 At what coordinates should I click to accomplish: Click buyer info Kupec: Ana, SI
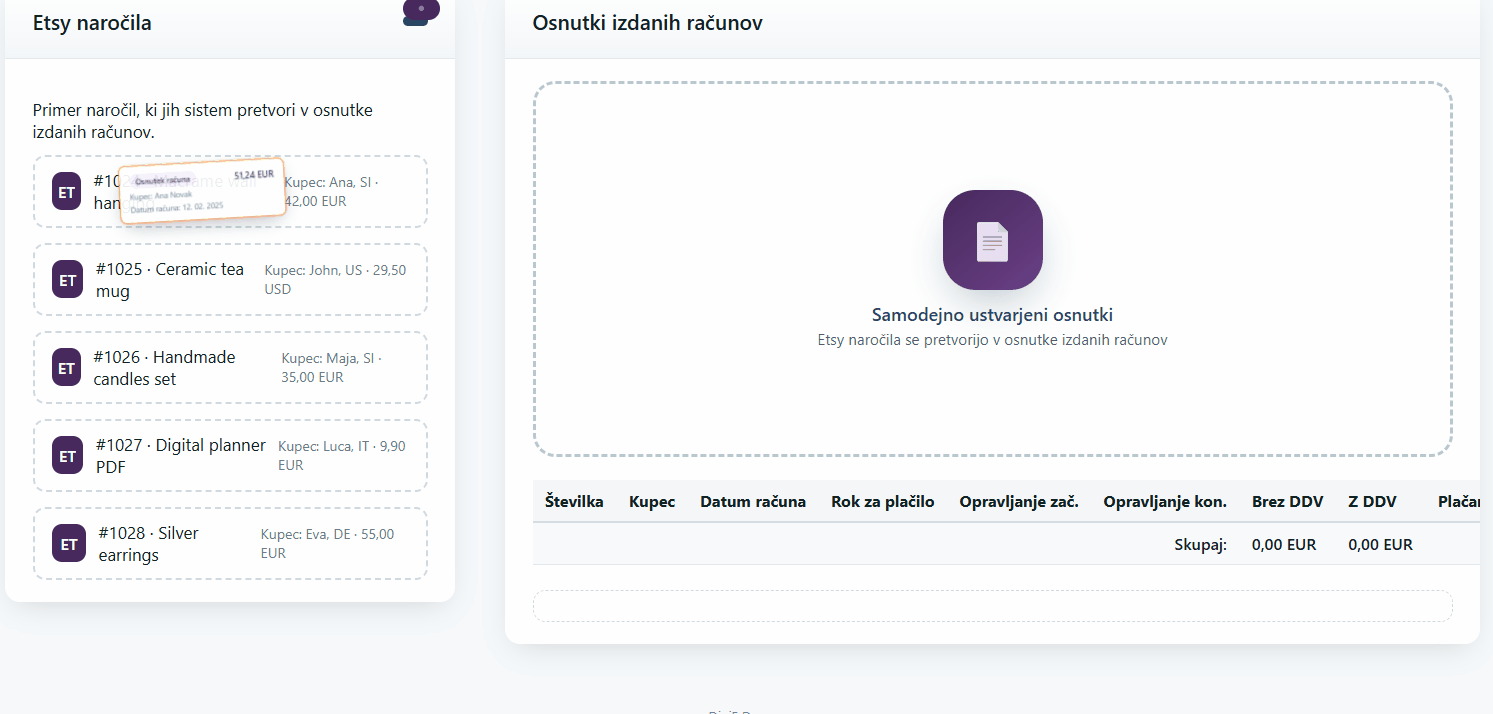(332, 192)
